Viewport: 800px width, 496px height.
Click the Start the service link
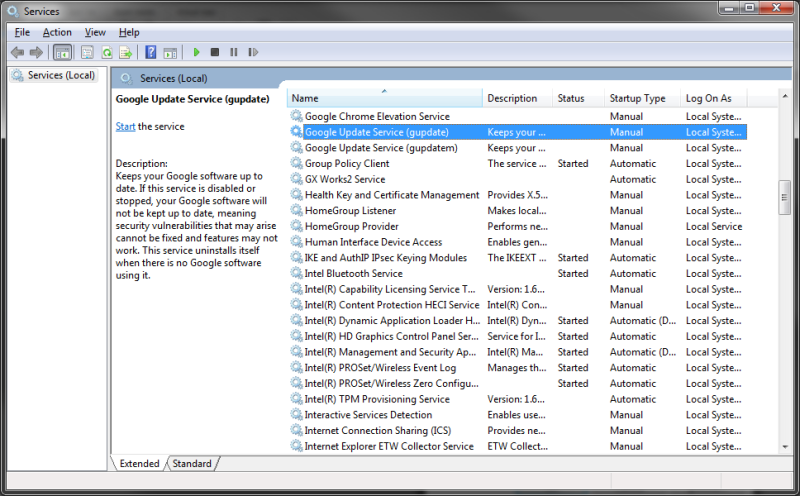[x=126, y=127]
